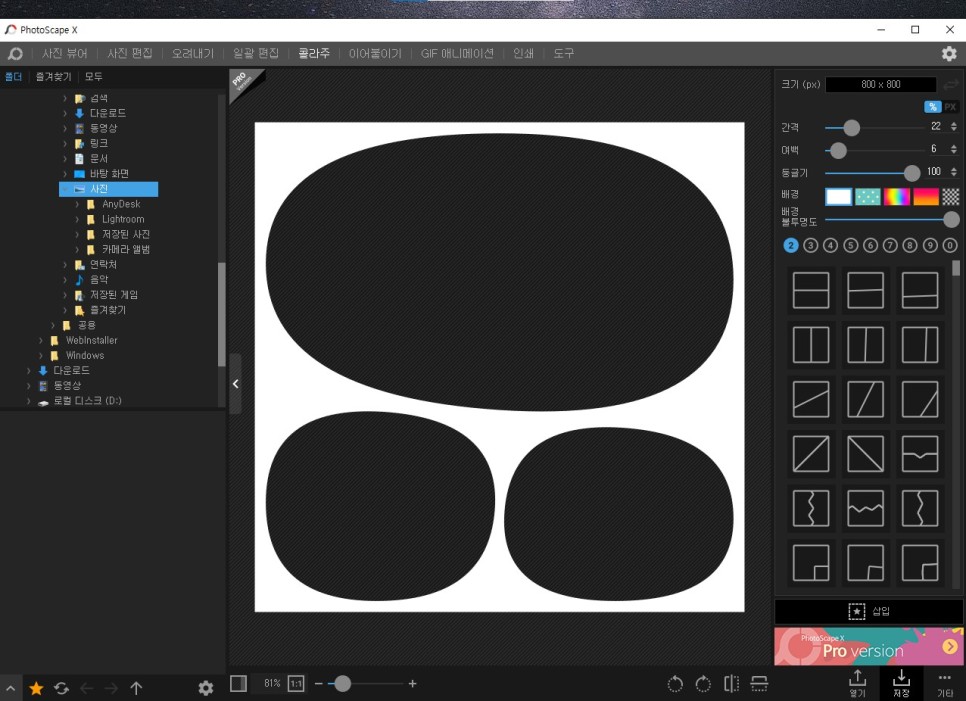Increase the 간격 spacing stepper value
This screenshot has height=701, width=966.
pyautogui.click(x=954, y=123)
